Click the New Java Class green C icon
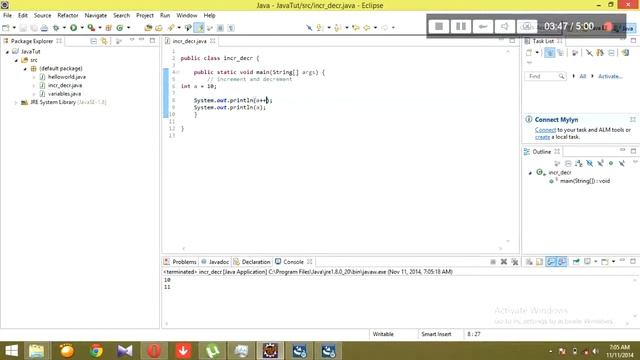The image size is (640, 360). pyautogui.click(x=120, y=28)
